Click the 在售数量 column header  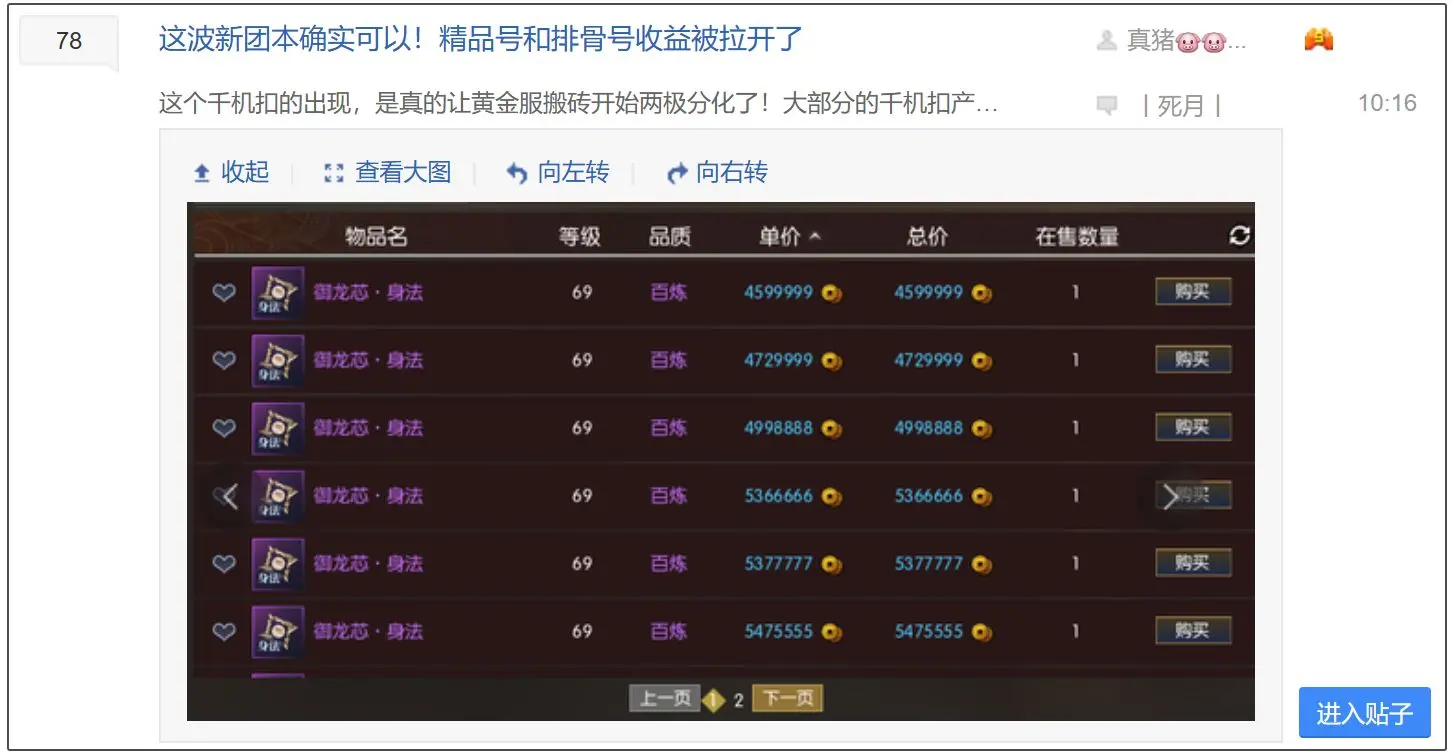pos(1077,237)
